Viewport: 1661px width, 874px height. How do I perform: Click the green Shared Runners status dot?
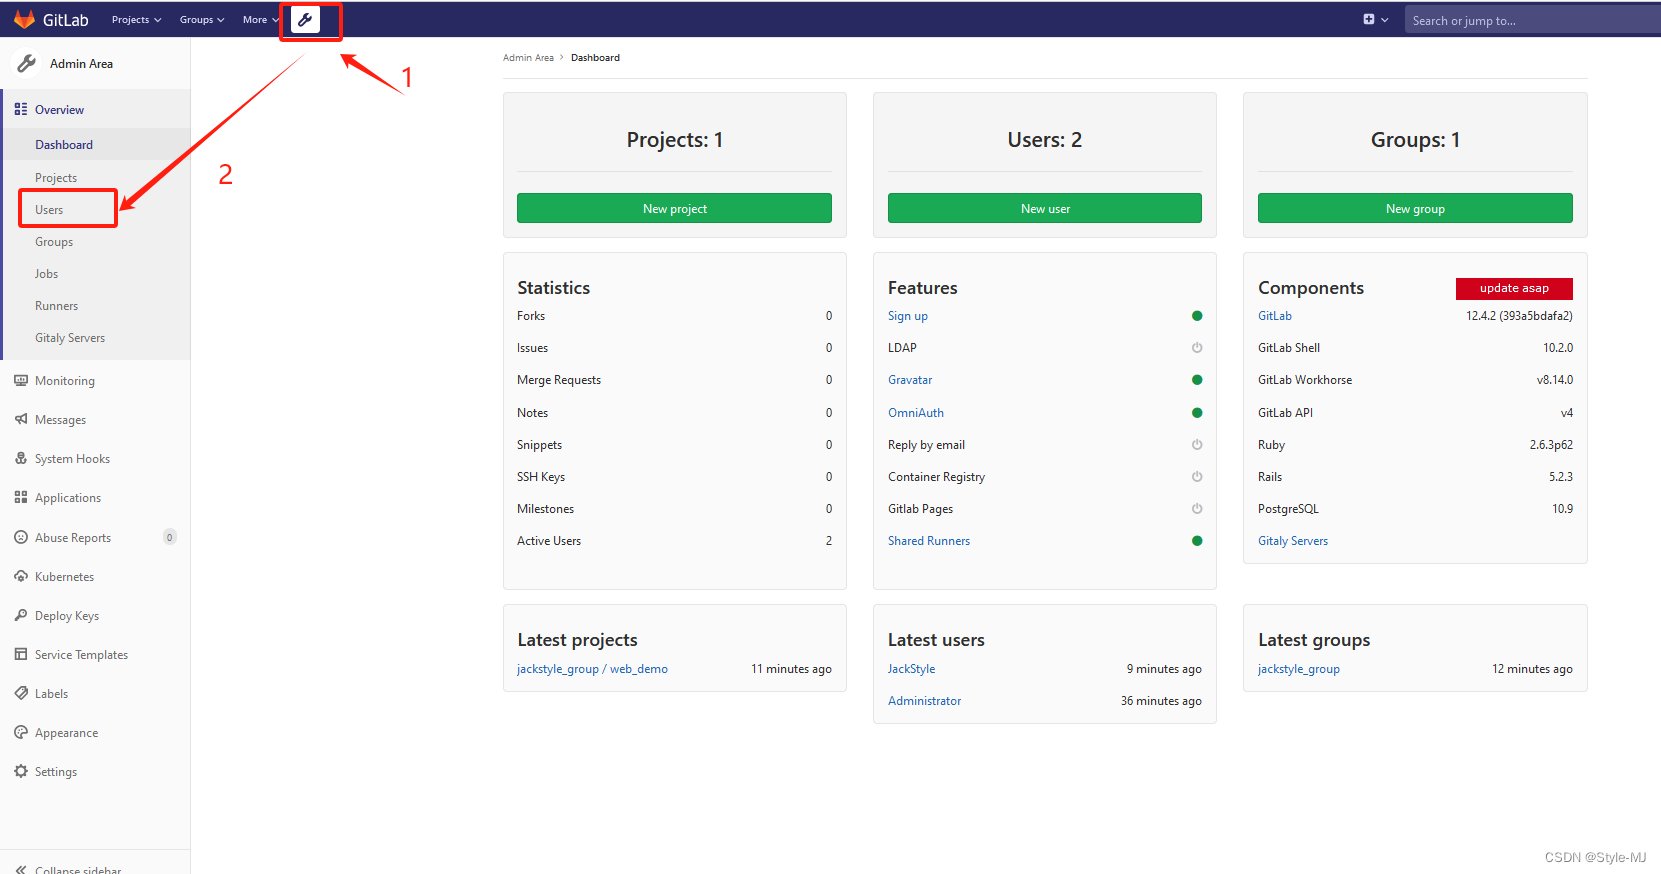tap(1197, 541)
